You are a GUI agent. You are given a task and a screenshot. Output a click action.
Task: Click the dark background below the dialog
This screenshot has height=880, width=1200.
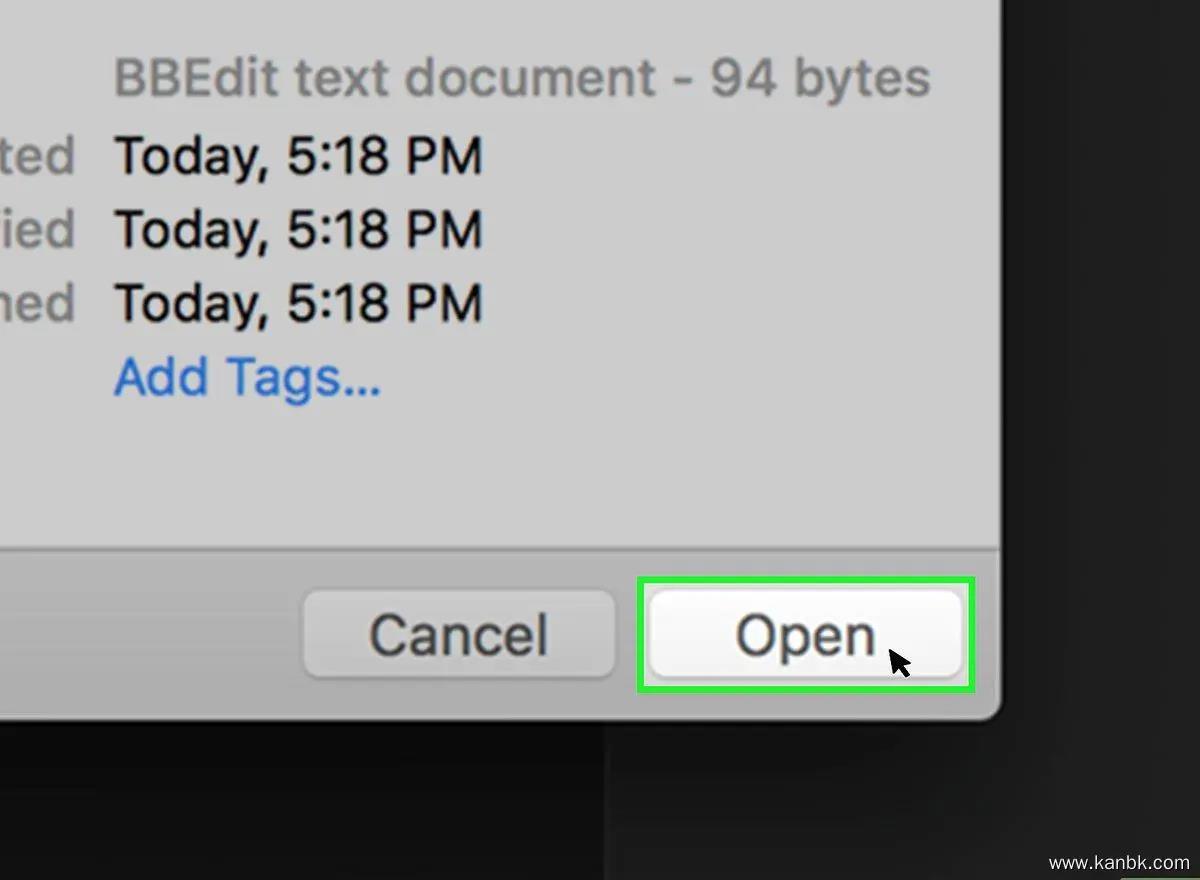300,800
